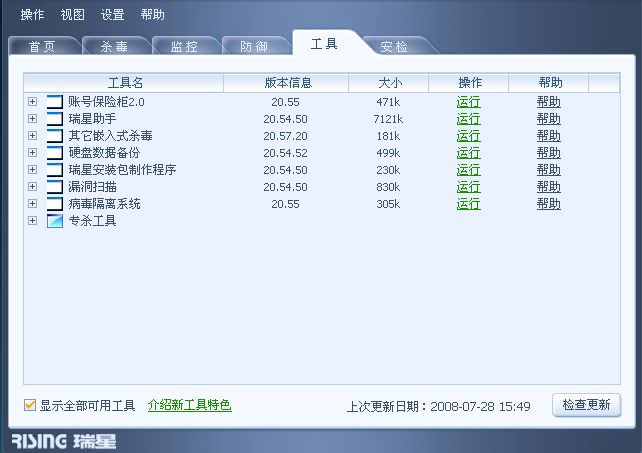Viewport: 642px width, 453px height.
Task: Expand the 瑞星安装包制作程序 row
Action: [32, 170]
